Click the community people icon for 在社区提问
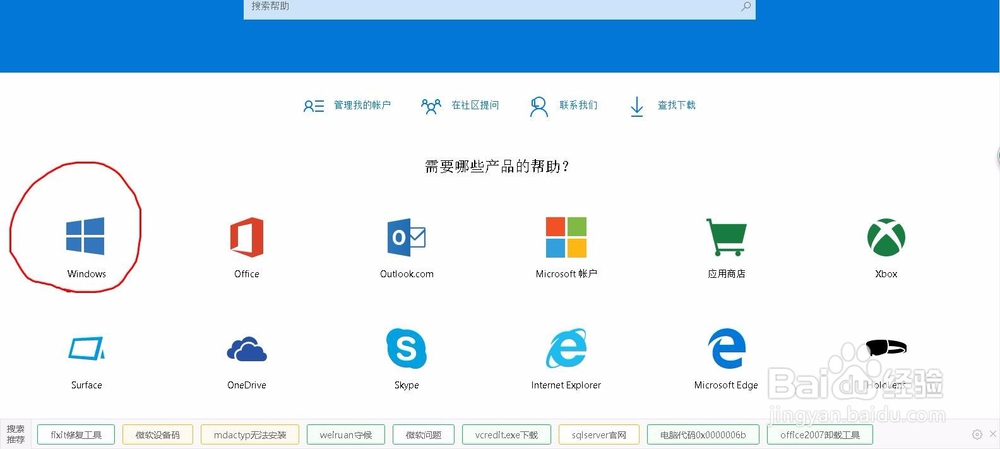Image resolution: width=1000 pixels, height=449 pixels. point(431,106)
